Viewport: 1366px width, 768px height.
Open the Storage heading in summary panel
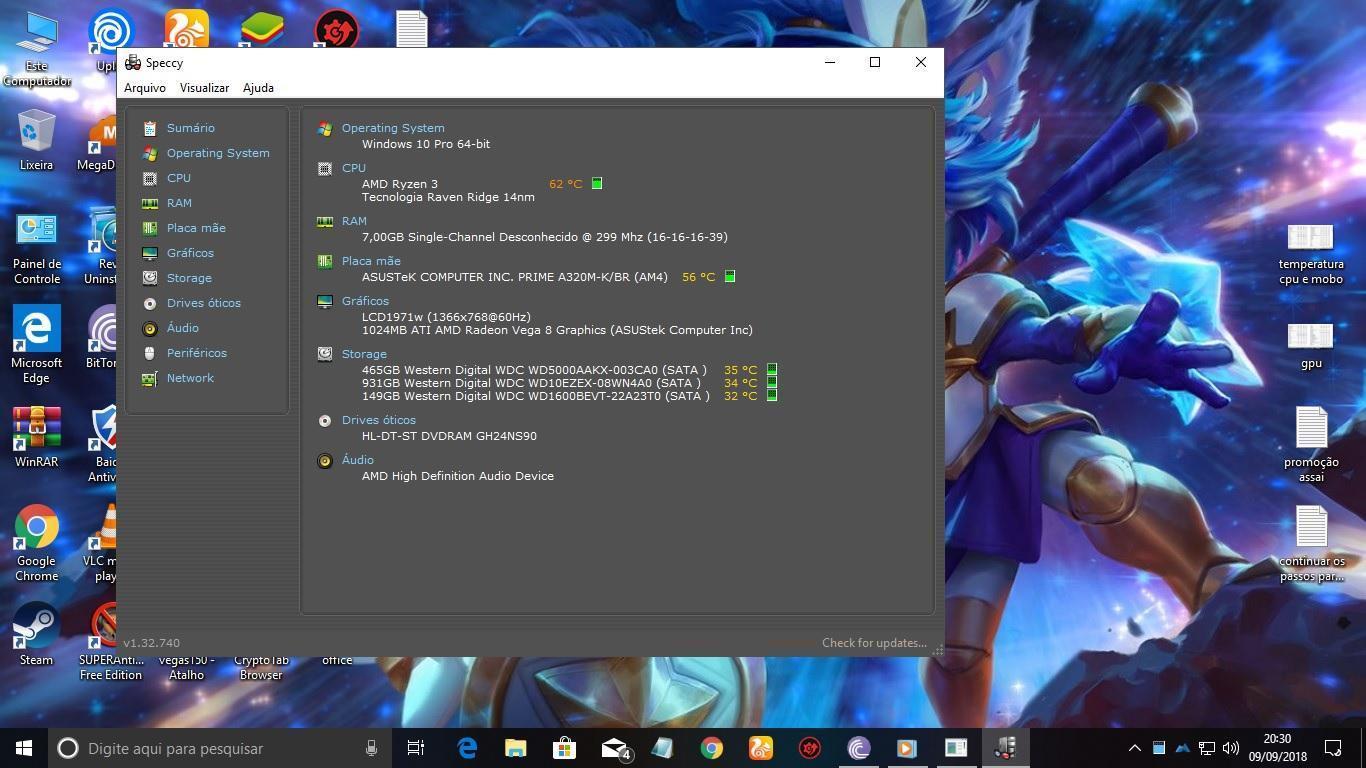coord(364,354)
